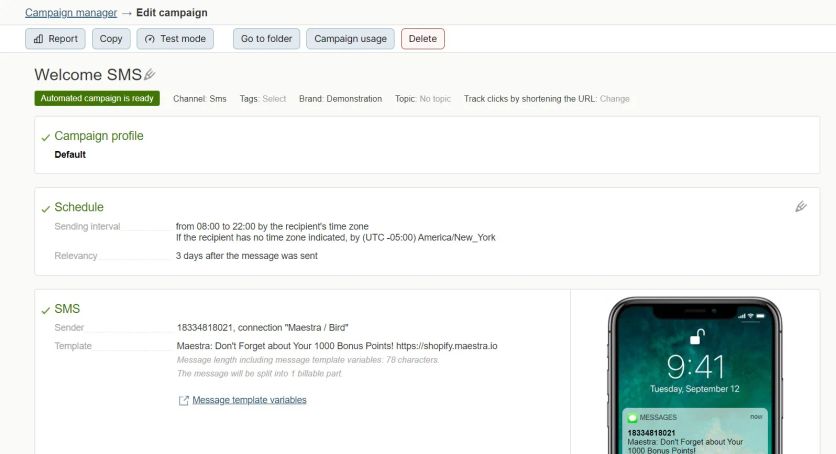
Task: Click the green Messages app icon in preview
Action: [632, 418]
